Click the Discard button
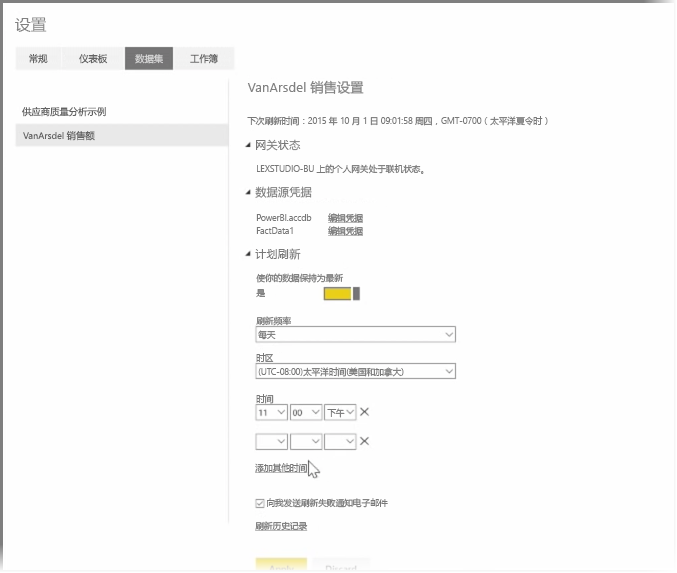The height and width of the screenshot is (573, 677). (x=341, y=565)
